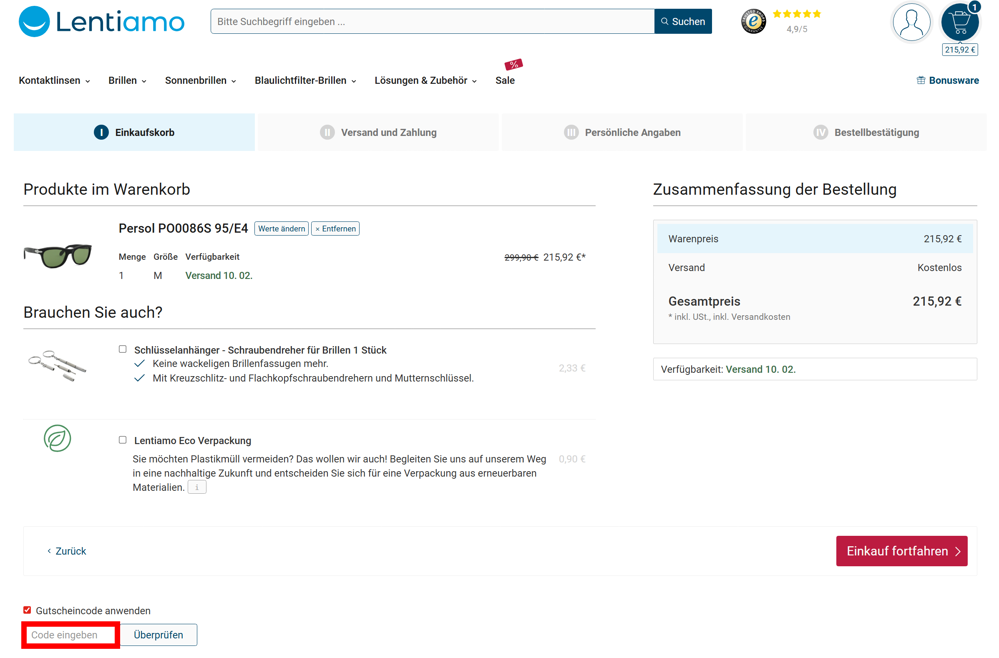The width and height of the screenshot is (999, 658).
Task: Open the shopping cart icon
Action: coord(959,22)
